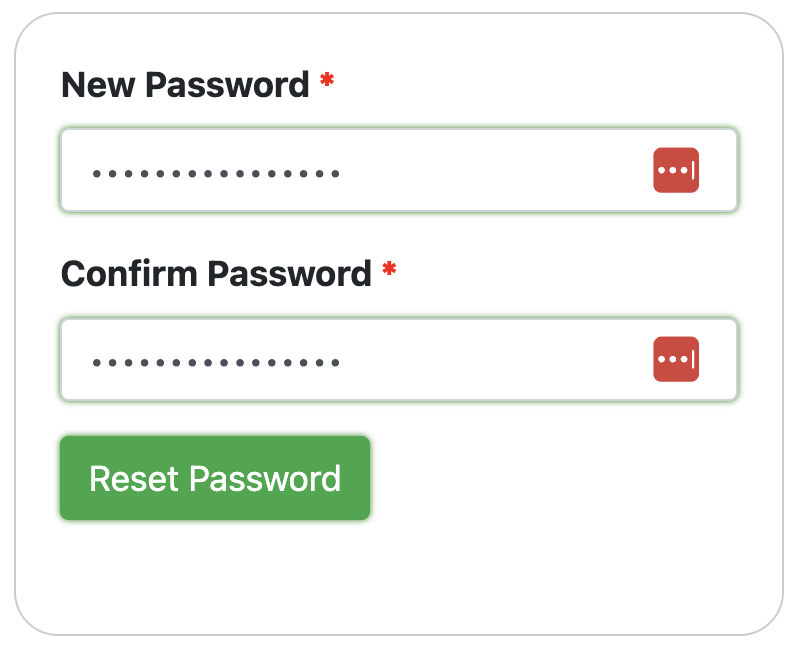Viewport: 800px width, 648px height.
Task: Click the Confirm Password label text
Action: [x=216, y=273]
